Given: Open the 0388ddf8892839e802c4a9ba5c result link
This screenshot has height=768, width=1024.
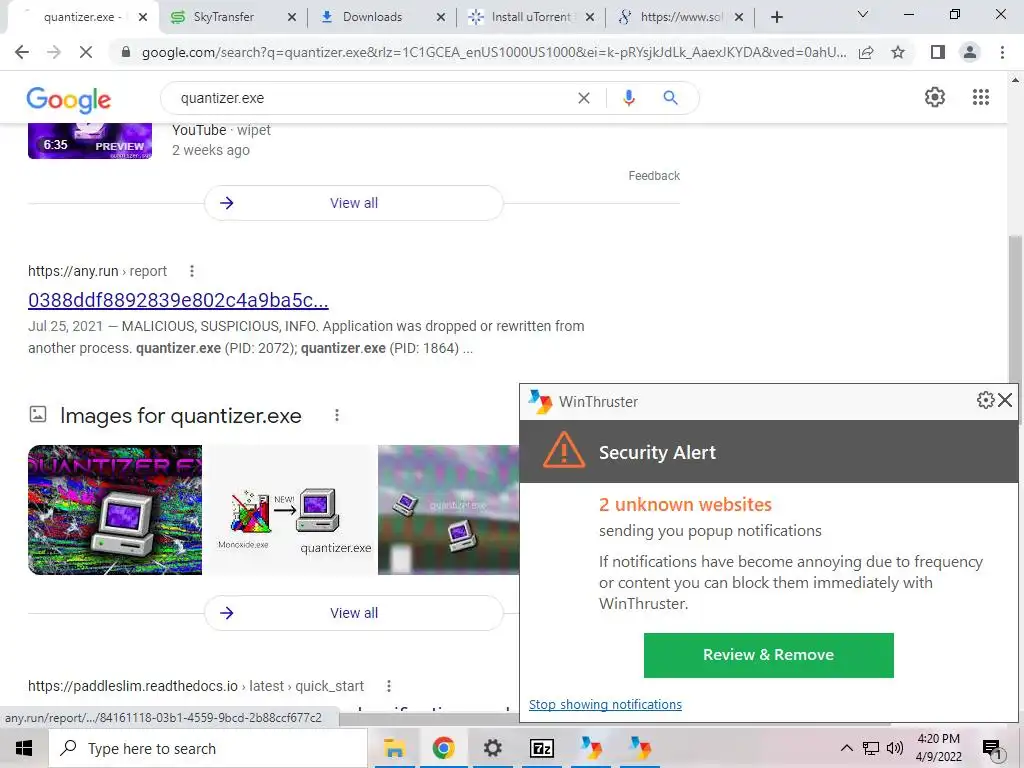Looking at the screenshot, I should (178, 300).
